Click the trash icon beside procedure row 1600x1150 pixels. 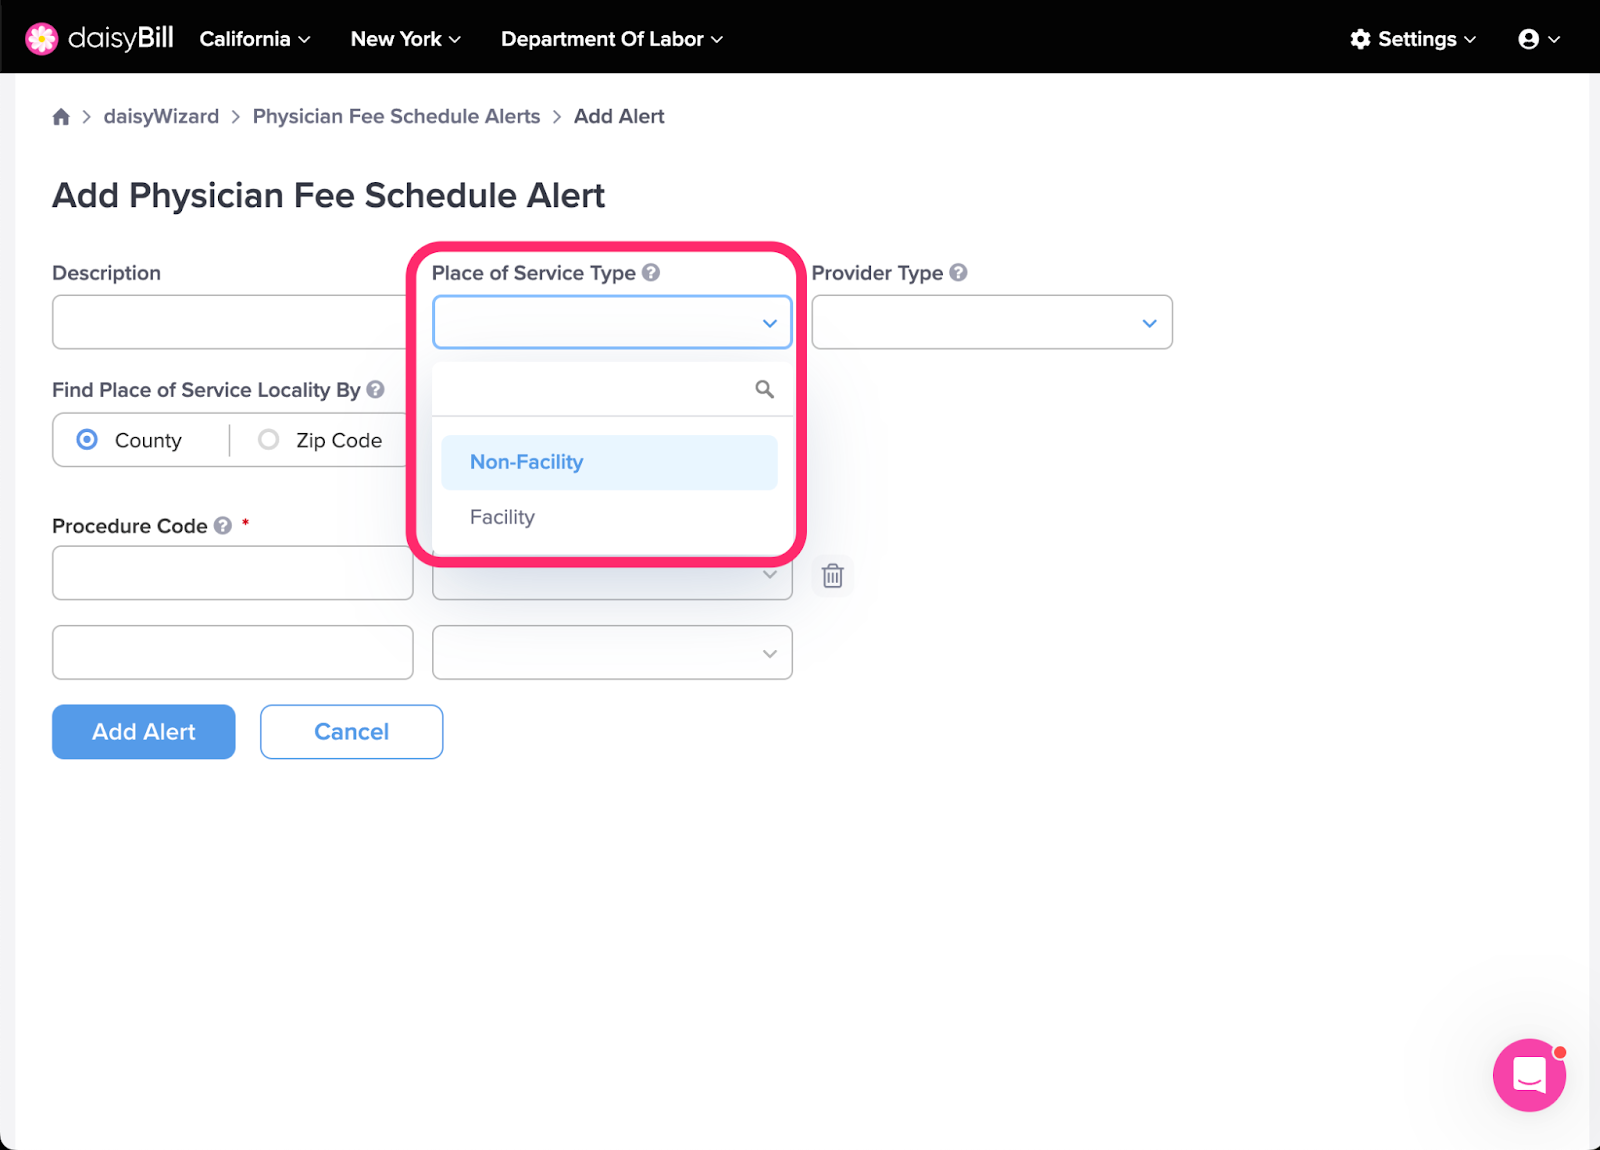[832, 576]
